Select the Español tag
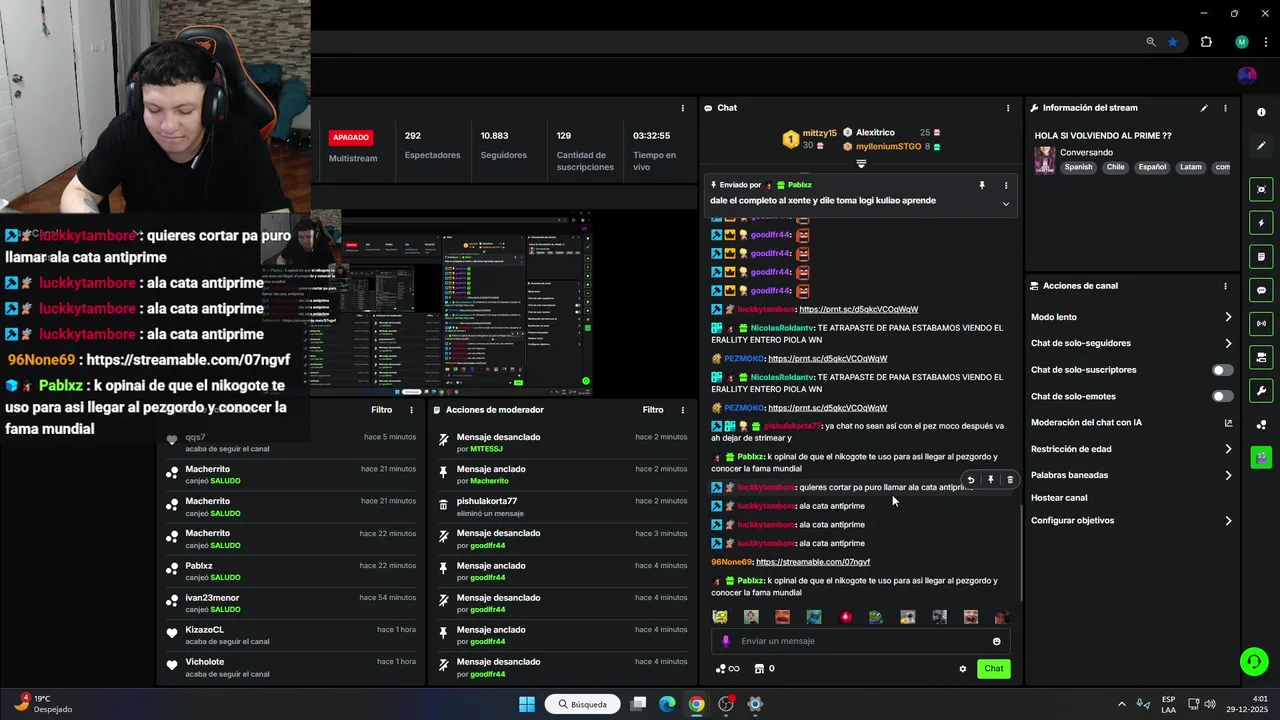The width and height of the screenshot is (1280, 720). click(x=1152, y=167)
